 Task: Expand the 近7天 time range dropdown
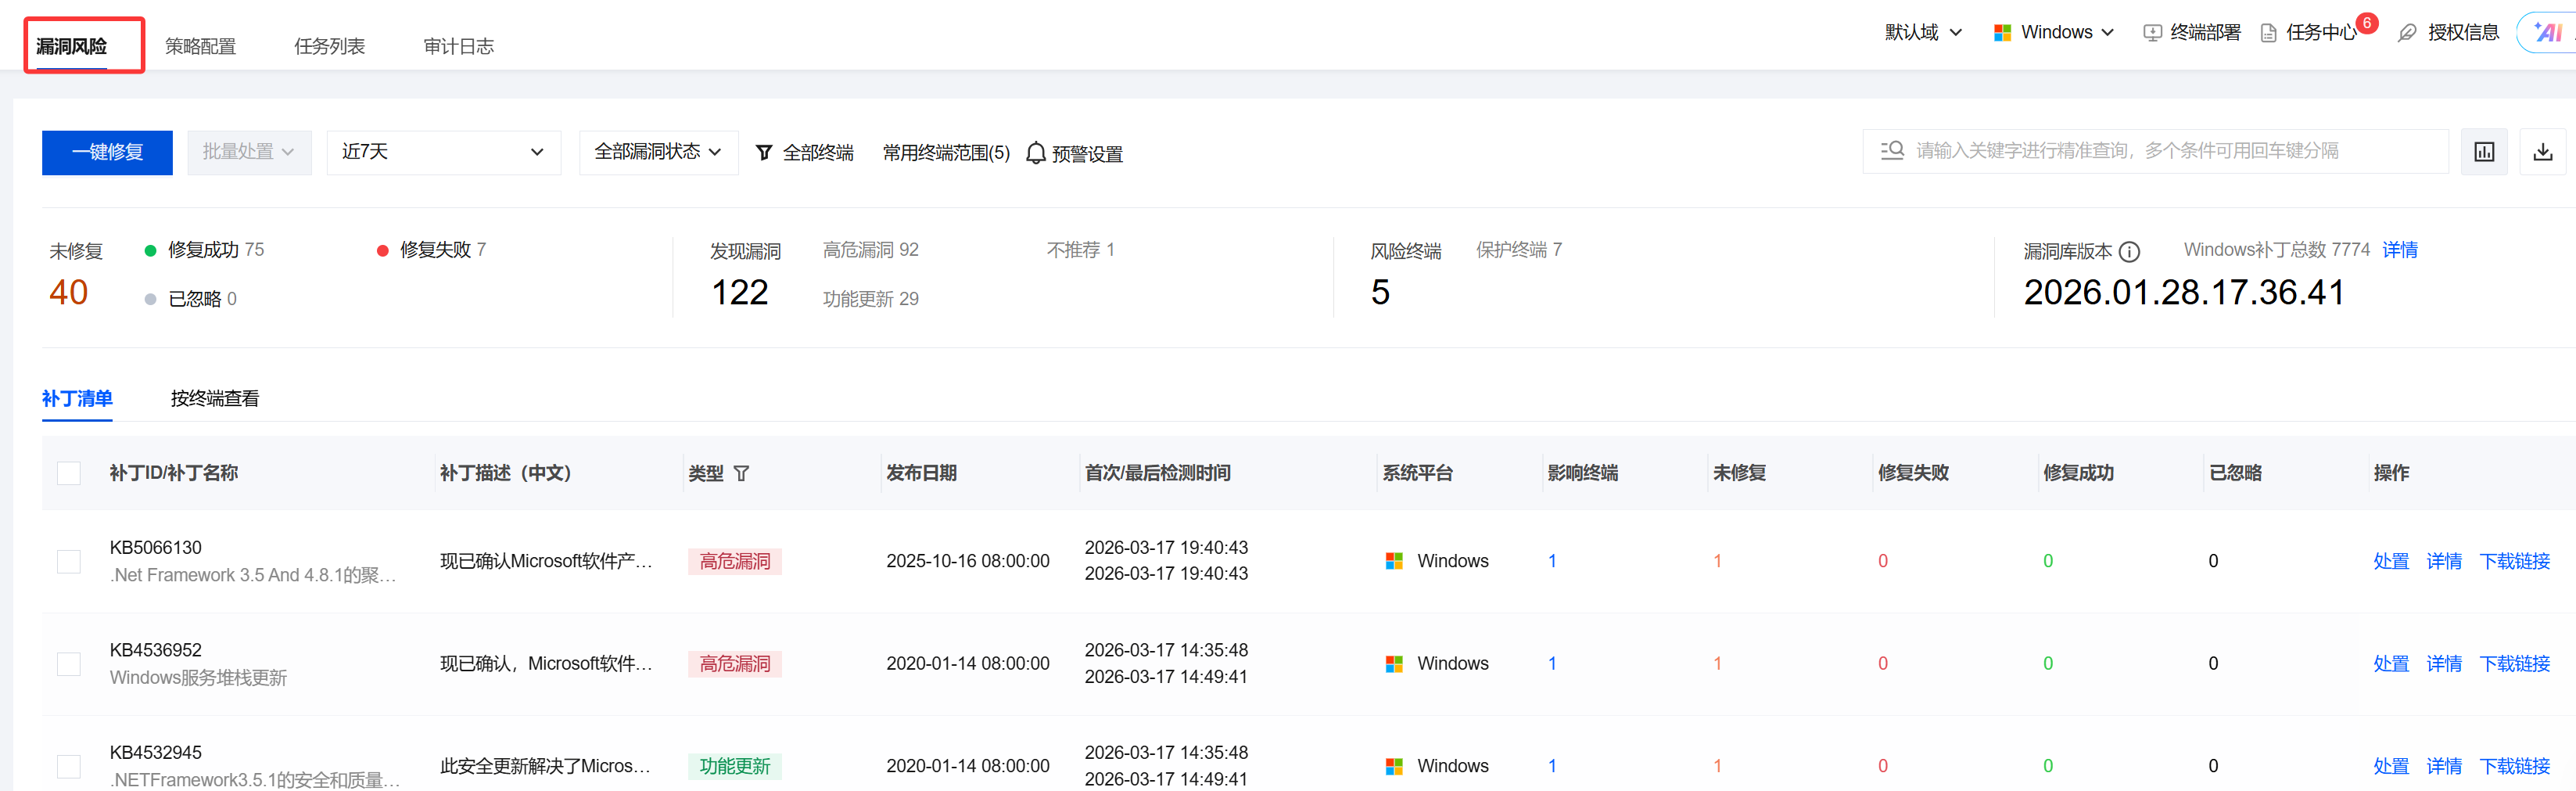pos(443,152)
